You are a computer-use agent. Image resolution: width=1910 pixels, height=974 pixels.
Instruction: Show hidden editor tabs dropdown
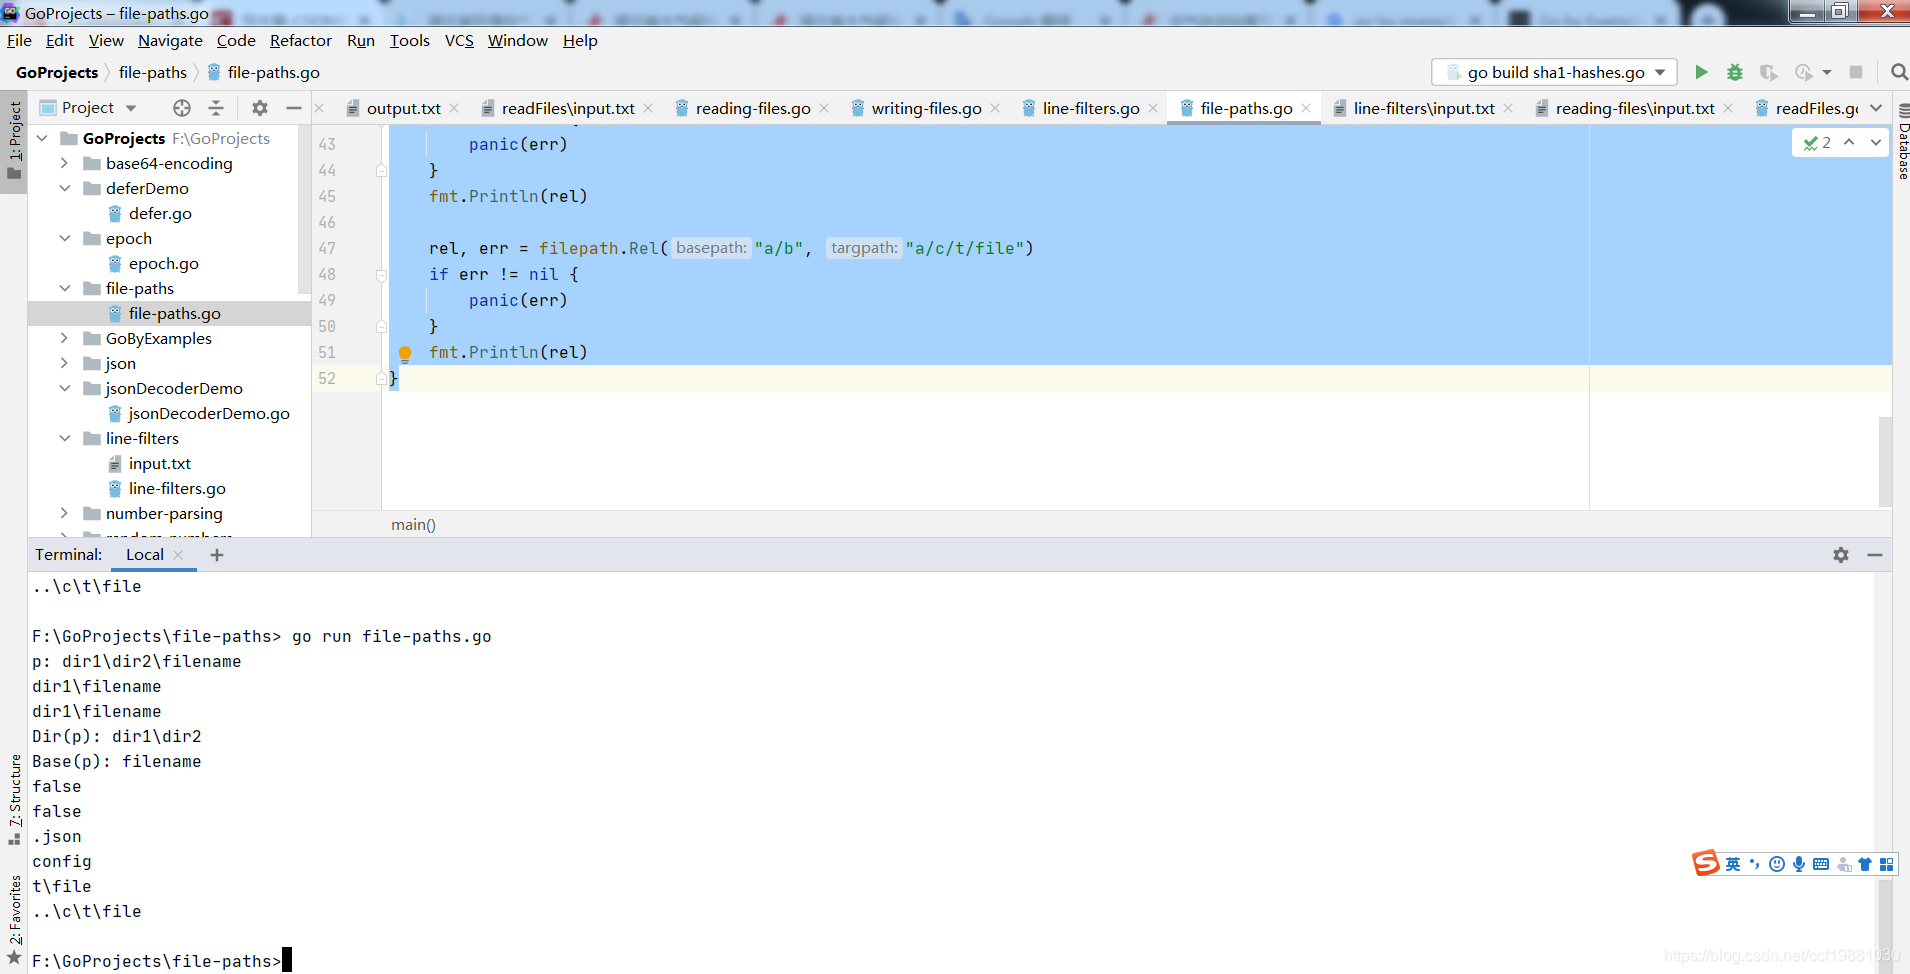[1876, 108]
